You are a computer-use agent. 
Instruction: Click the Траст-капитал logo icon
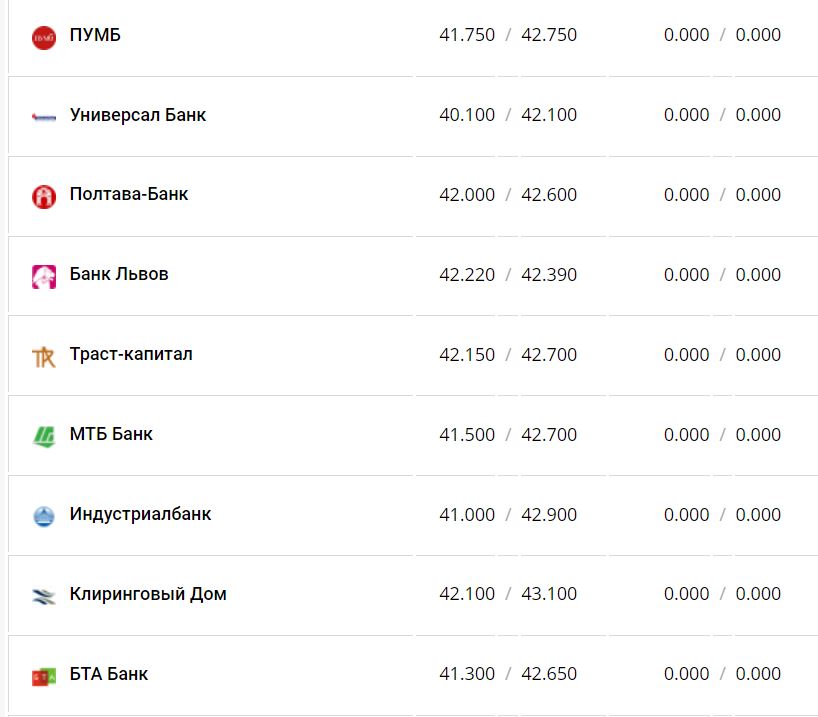[x=44, y=356]
